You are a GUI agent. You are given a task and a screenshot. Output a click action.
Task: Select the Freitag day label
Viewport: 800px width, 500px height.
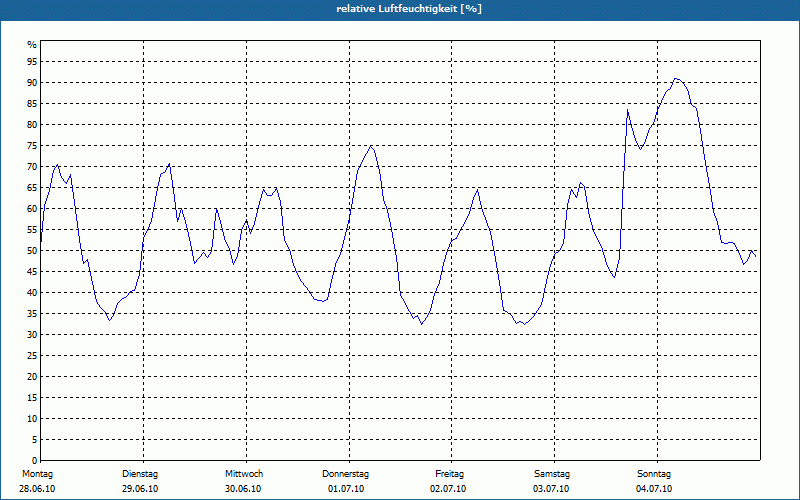[x=449, y=474]
